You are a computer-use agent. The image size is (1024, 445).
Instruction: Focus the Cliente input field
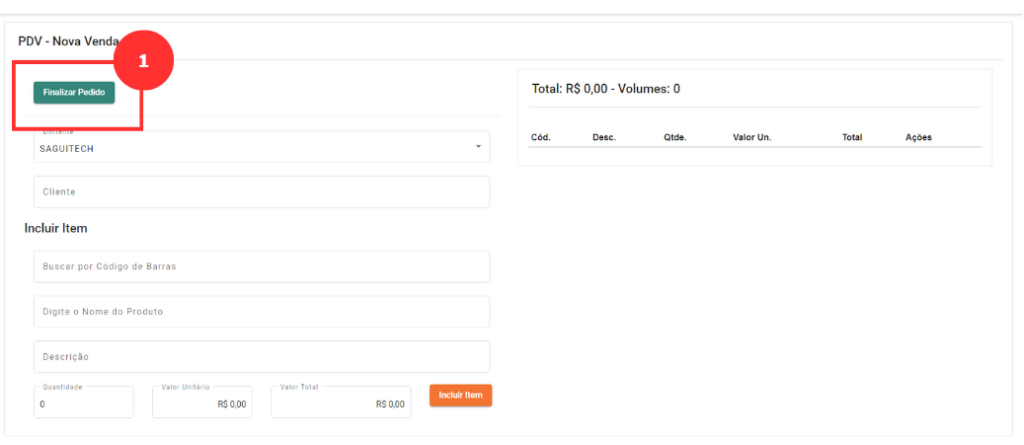pyautogui.click(x=261, y=192)
